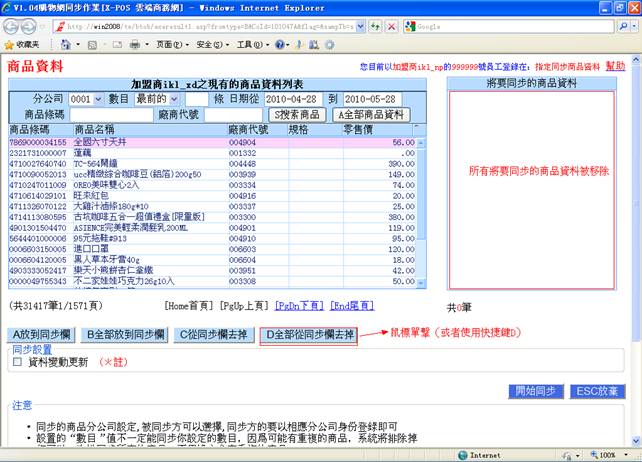Click the help question mark icon
The height and width of the screenshot is (462, 642).
point(281,45)
